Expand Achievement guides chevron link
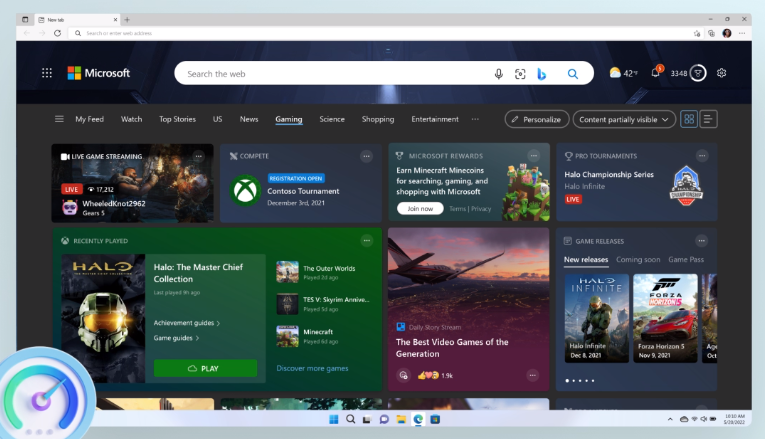 point(187,323)
